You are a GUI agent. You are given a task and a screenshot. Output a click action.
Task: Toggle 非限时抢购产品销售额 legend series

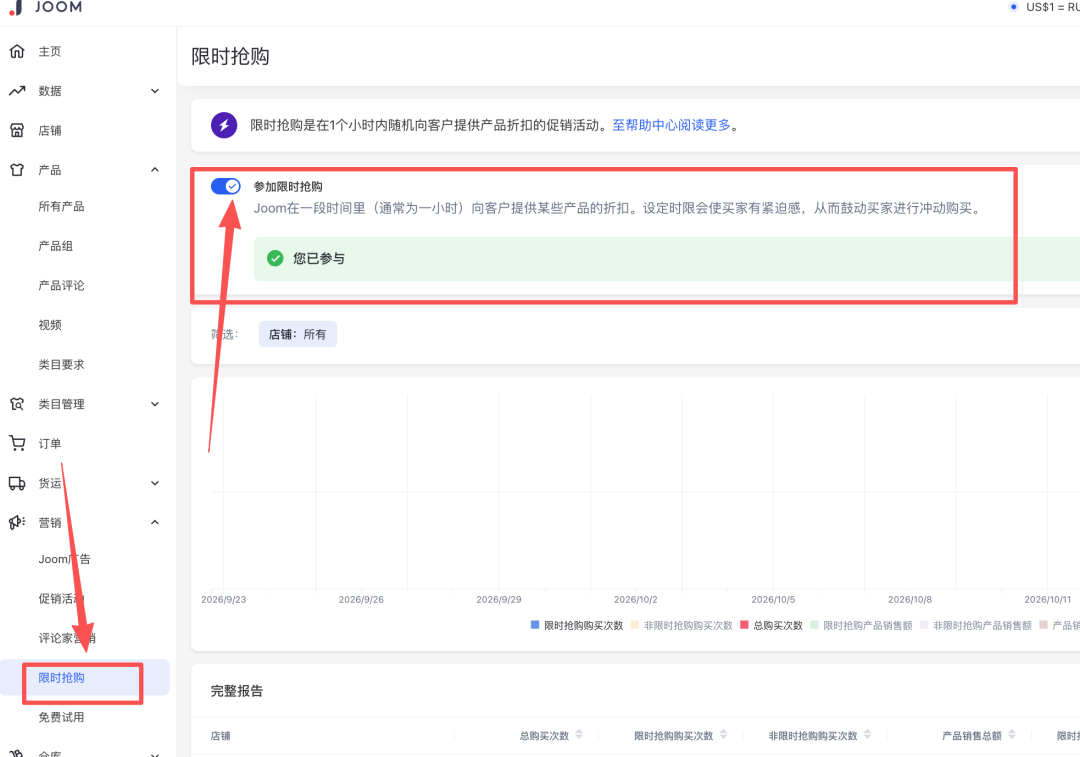point(975,625)
